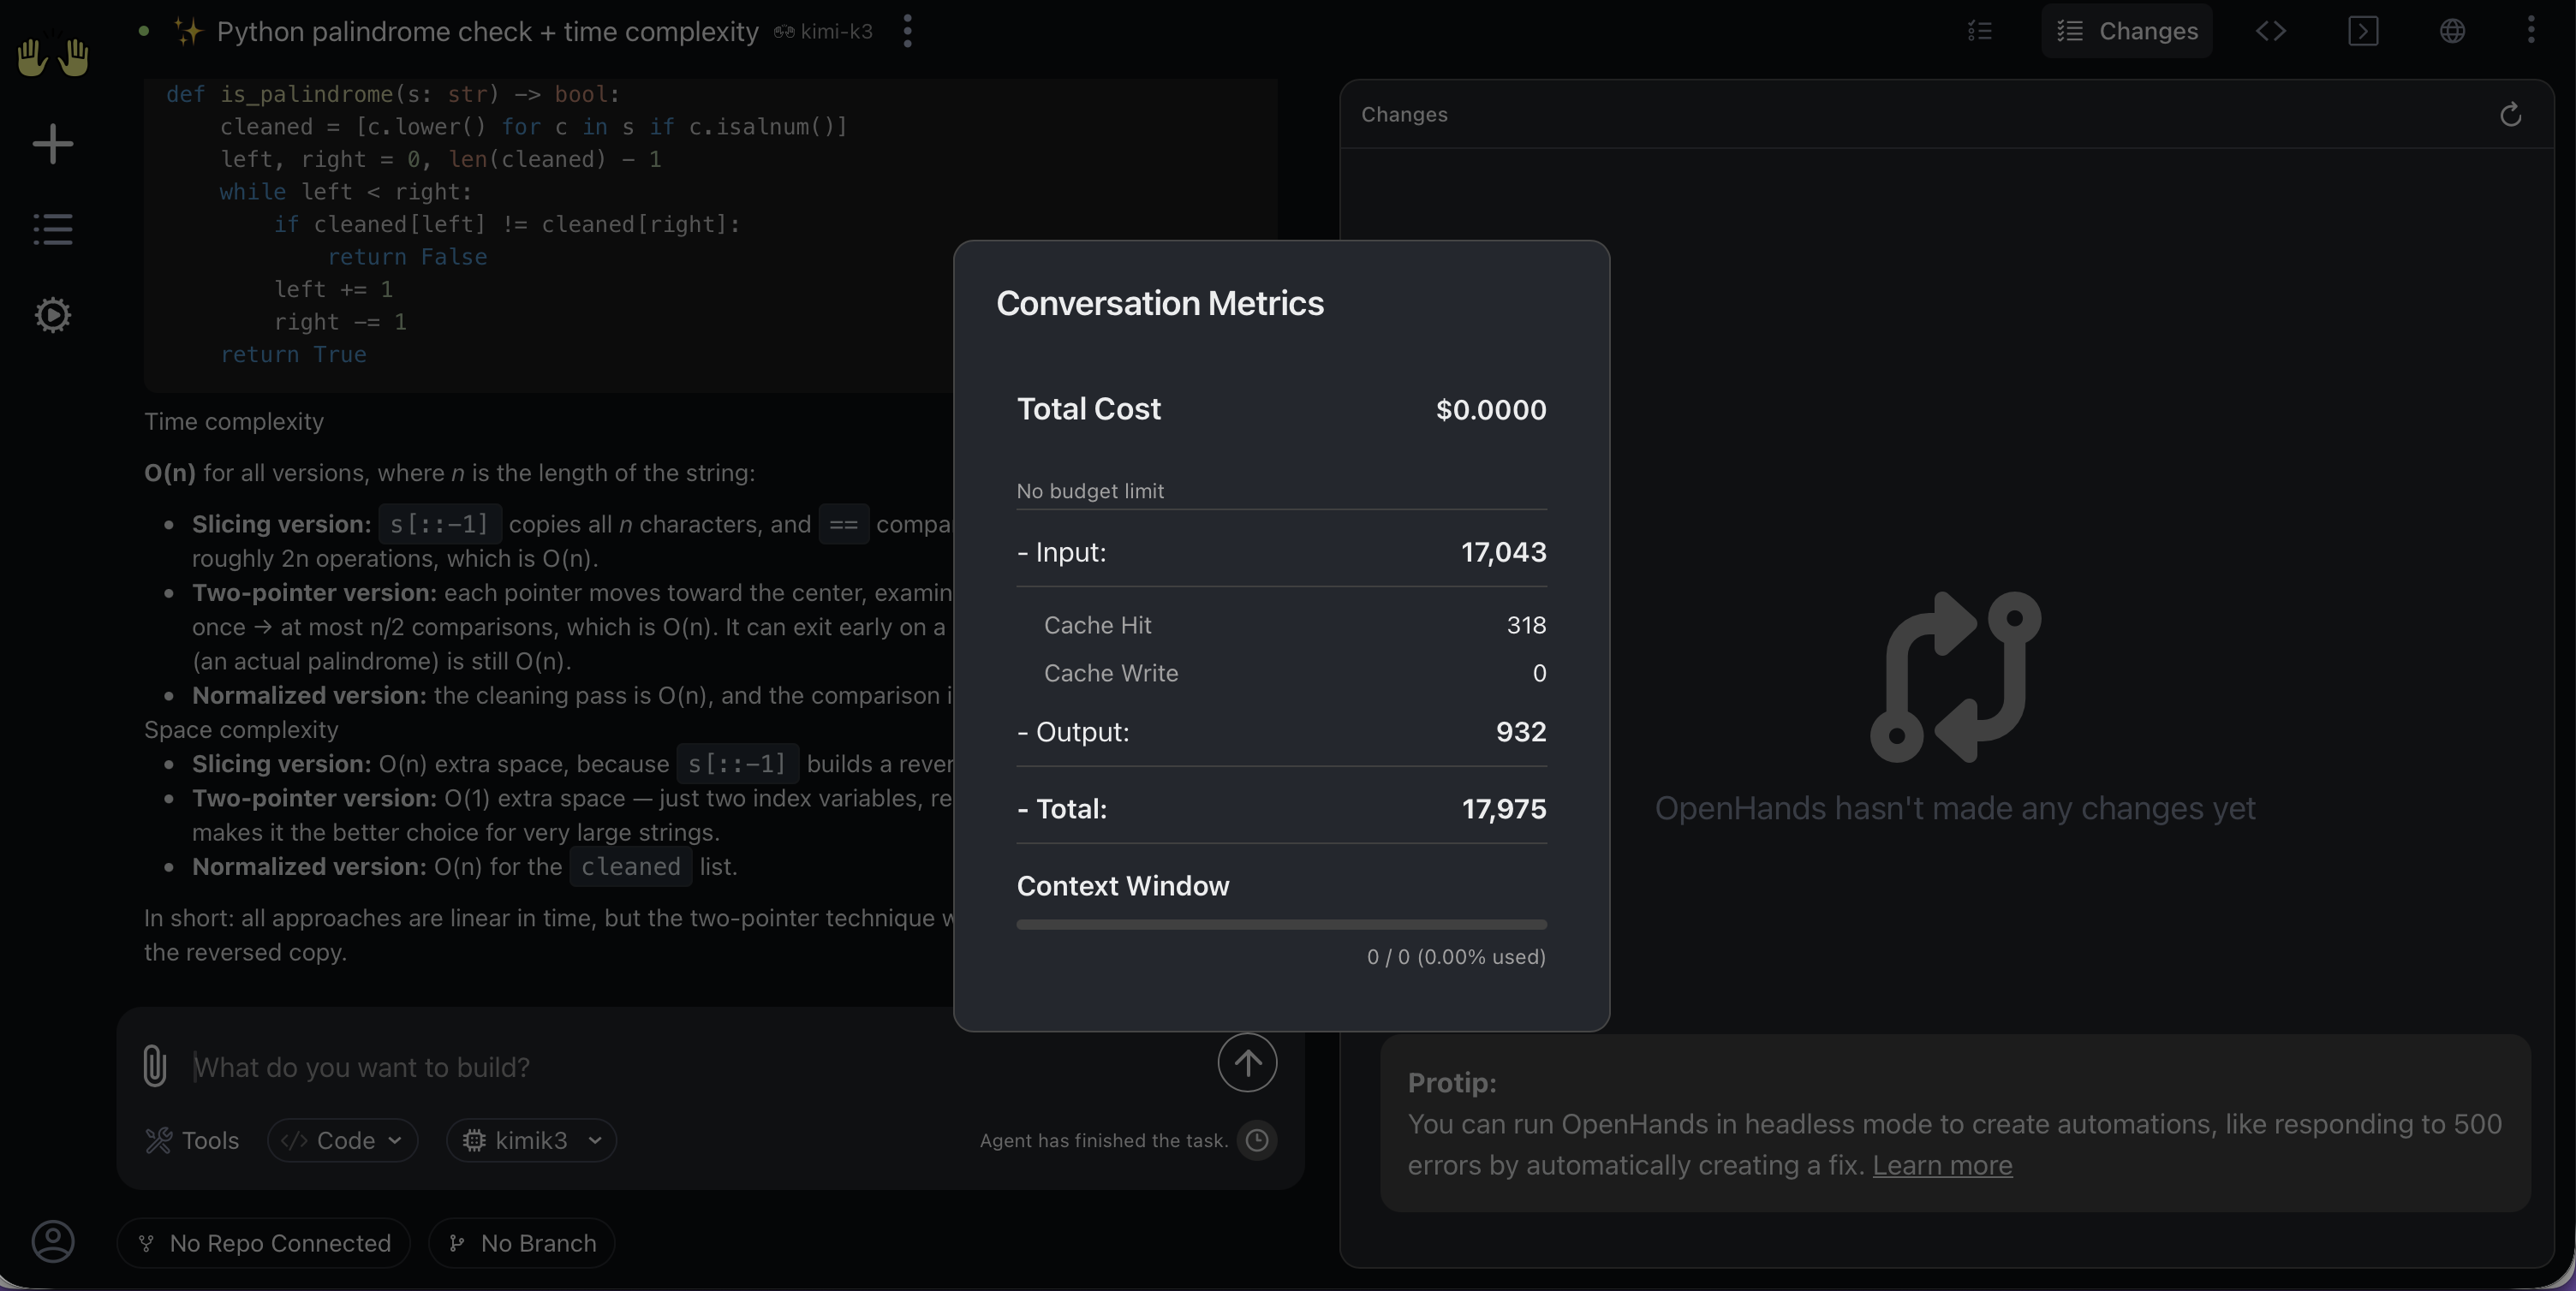The height and width of the screenshot is (1291, 2576).
Task: Click the Context Window usage bar
Action: pyautogui.click(x=1281, y=925)
